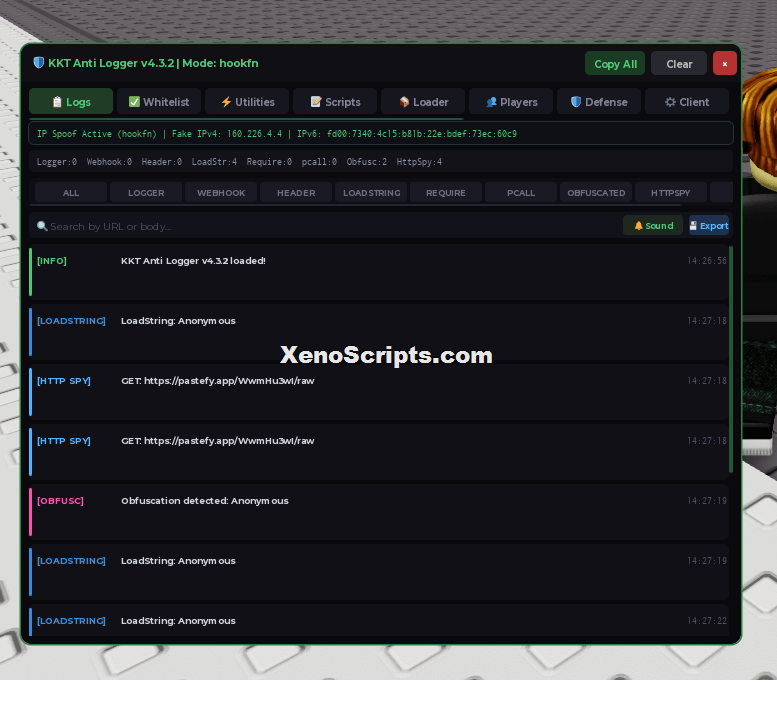
Task: Click the clipboard icon on Logs tab
Action: [x=57, y=102]
